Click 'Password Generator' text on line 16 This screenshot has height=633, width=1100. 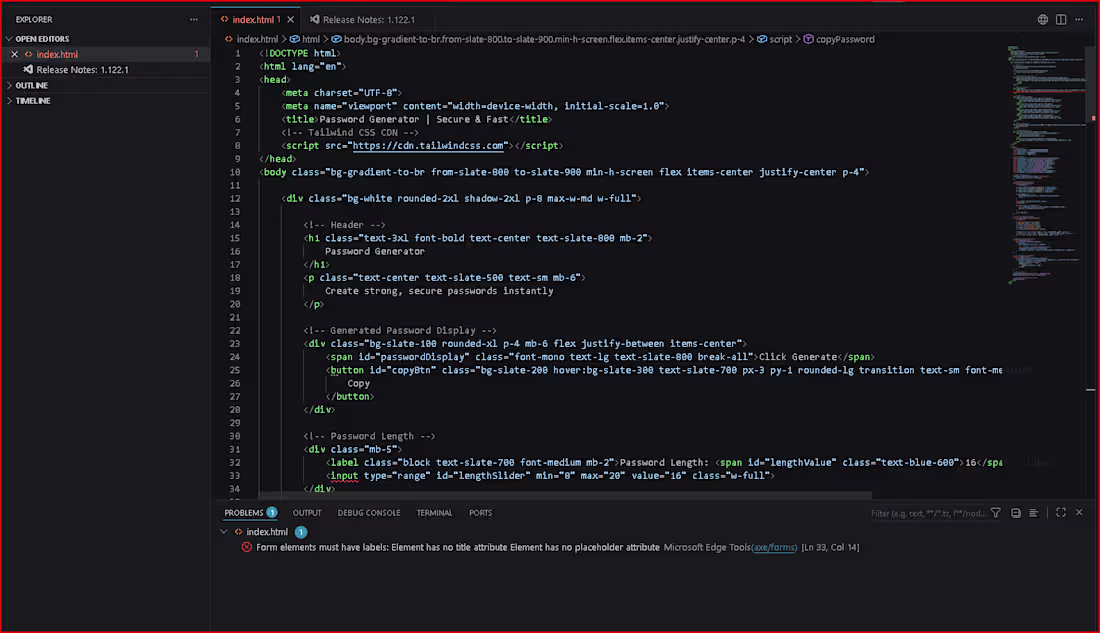click(x=375, y=251)
